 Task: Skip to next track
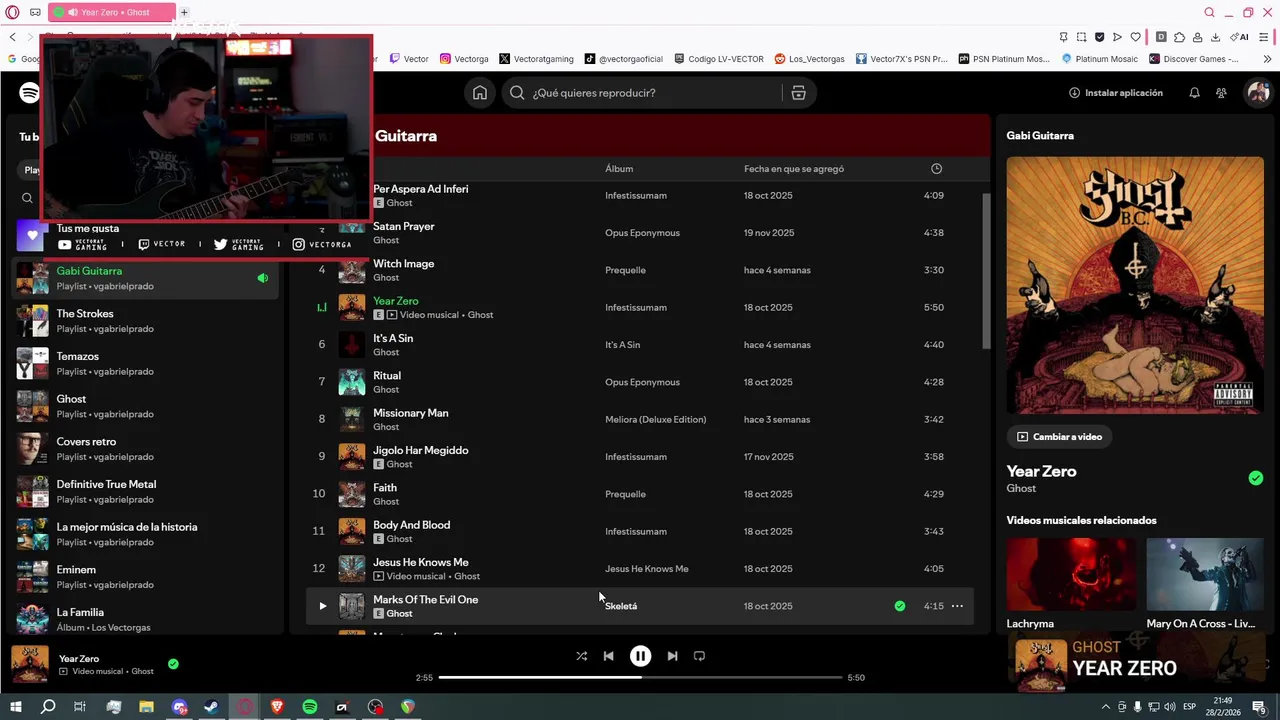(x=672, y=656)
